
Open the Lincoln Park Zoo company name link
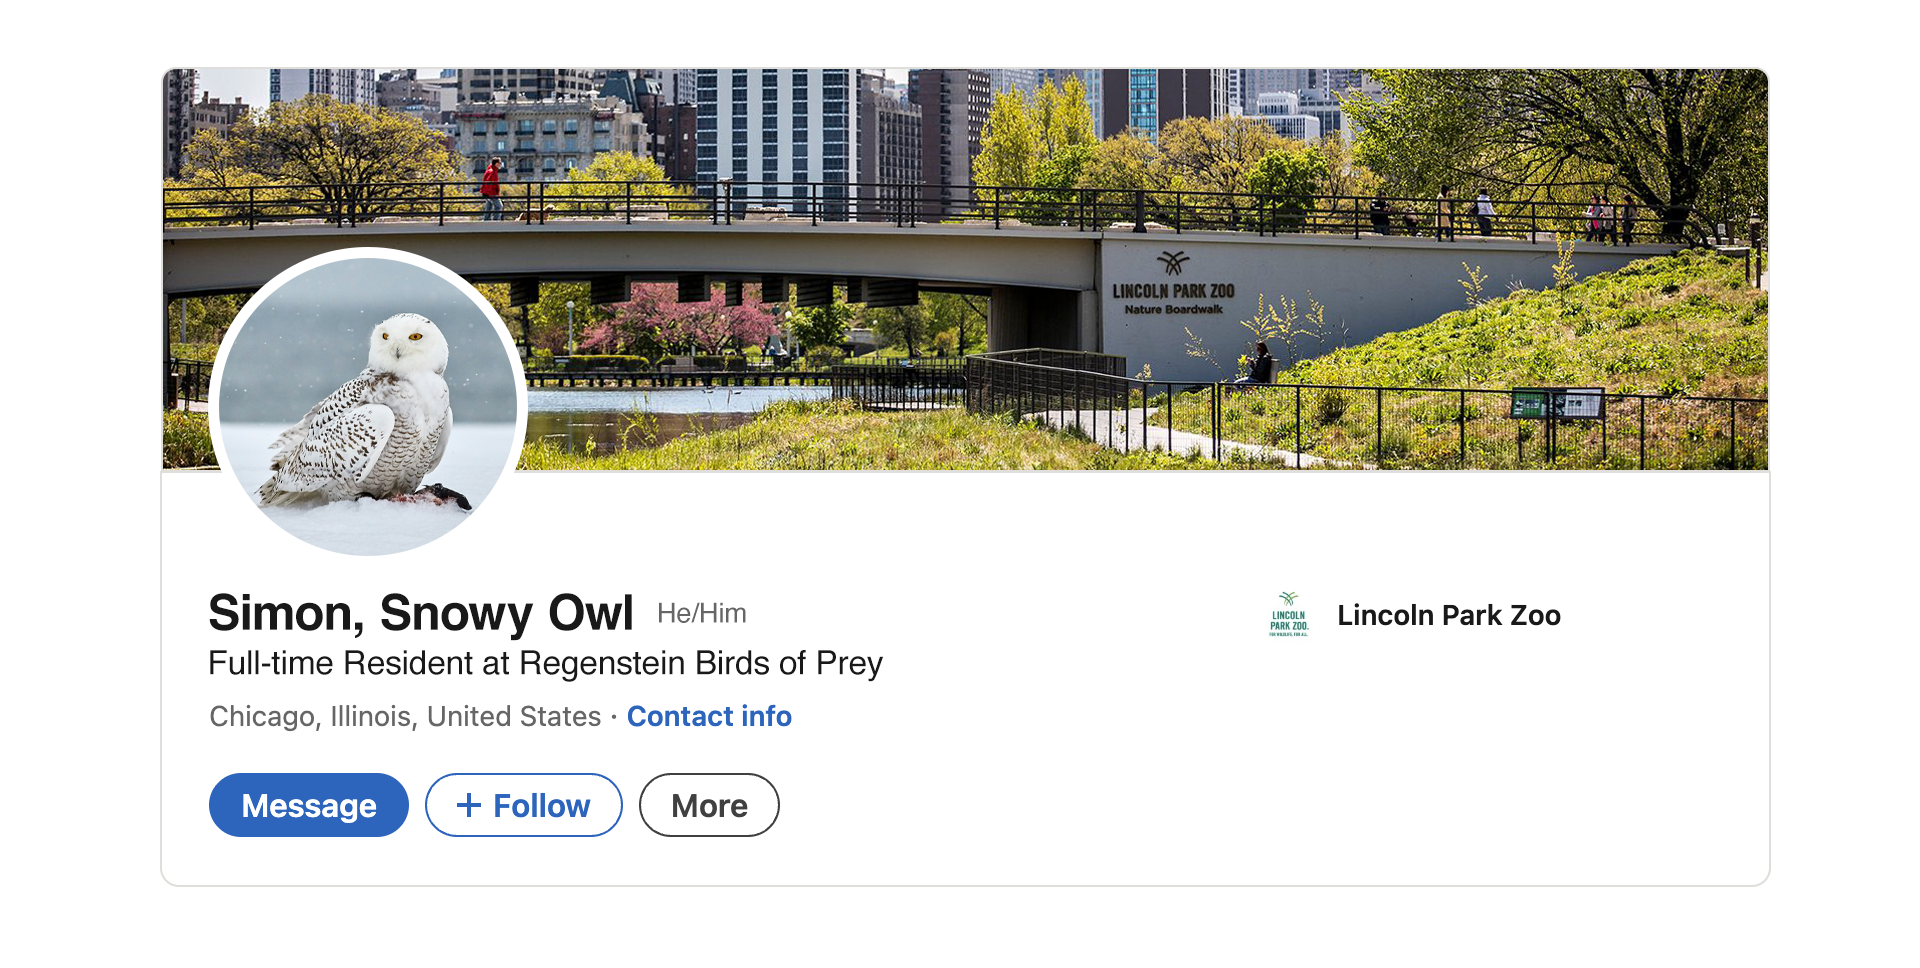point(1449,615)
